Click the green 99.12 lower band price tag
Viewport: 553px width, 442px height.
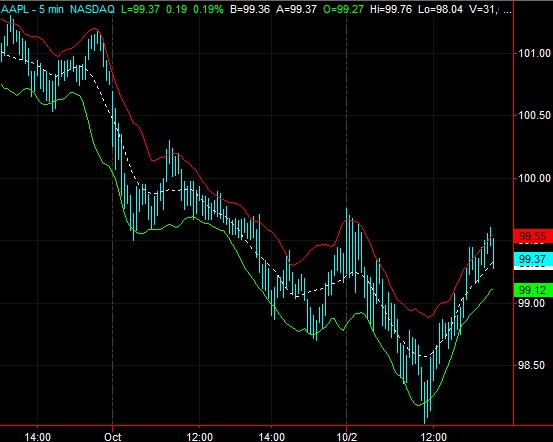click(533, 290)
